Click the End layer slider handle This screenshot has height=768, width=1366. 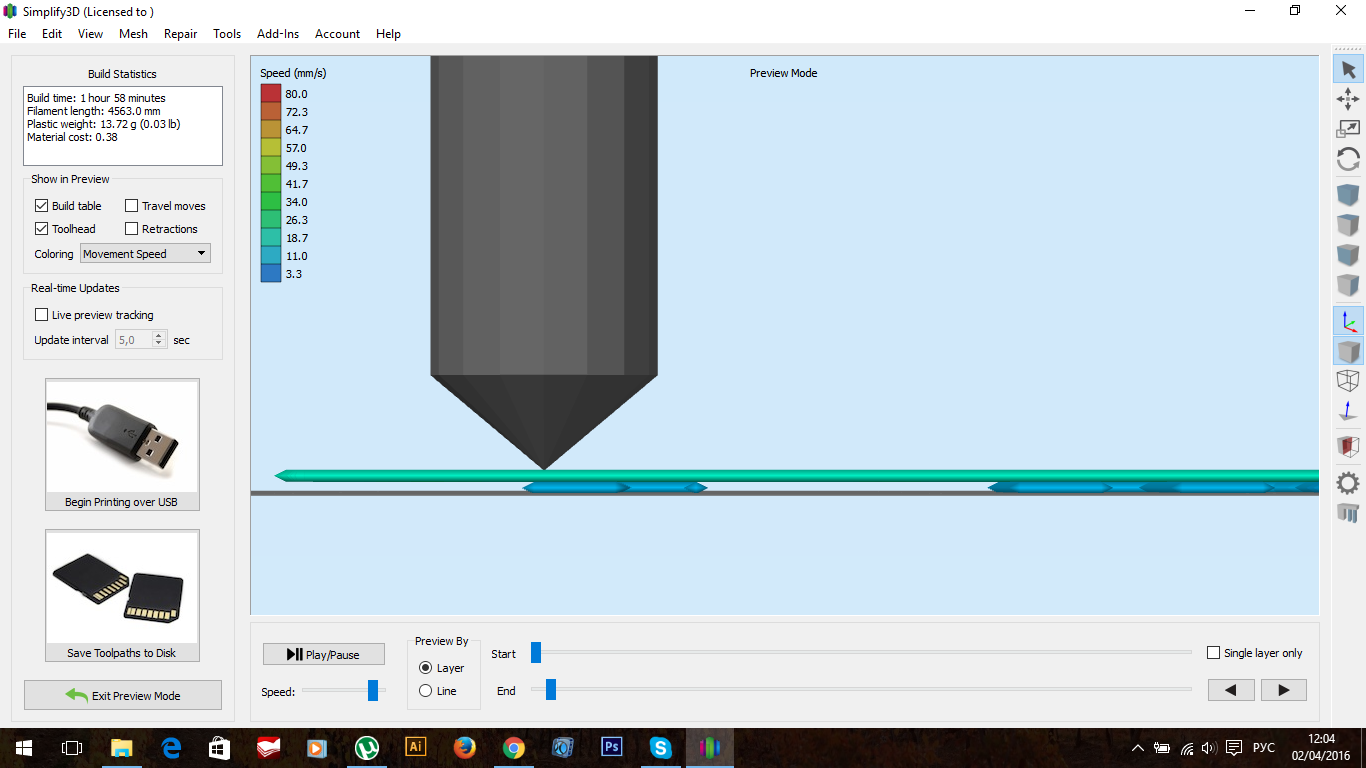coord(550,689)
